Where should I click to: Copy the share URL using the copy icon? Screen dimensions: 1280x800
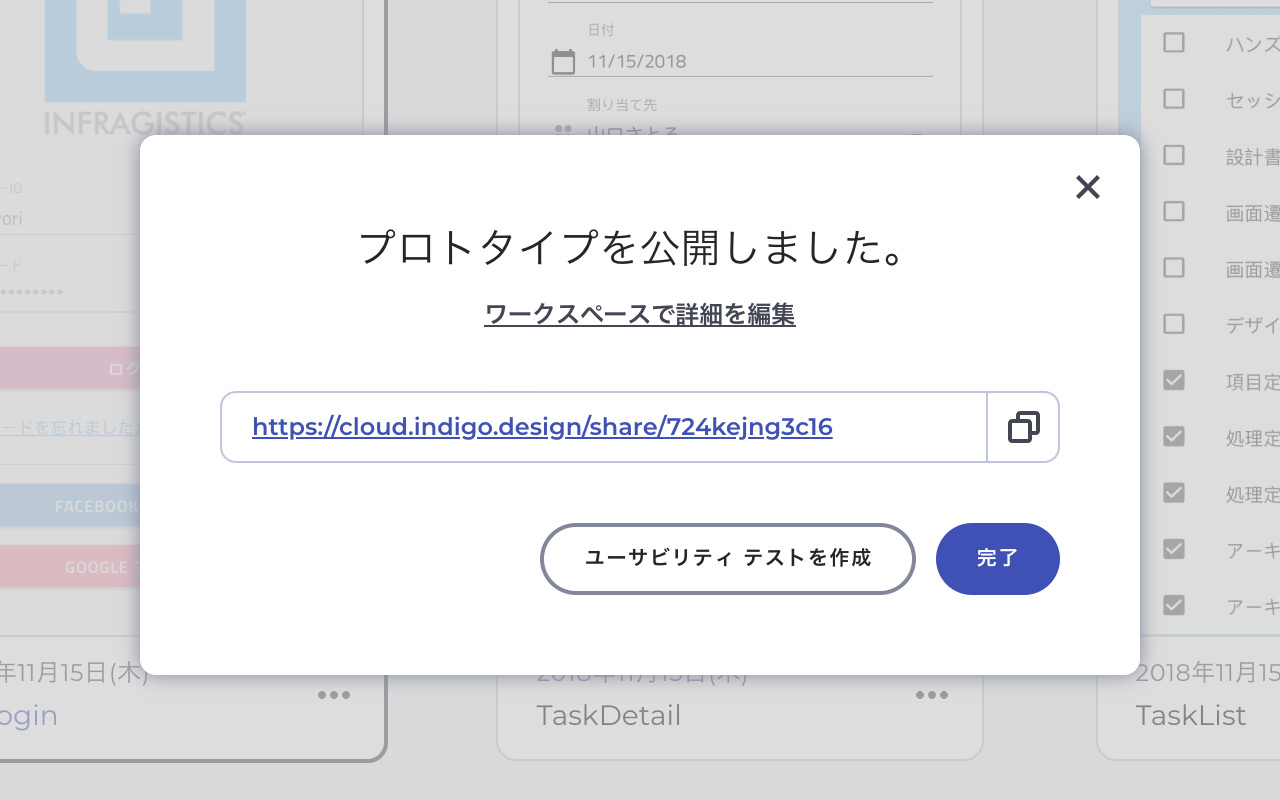tap(1023, 427)
